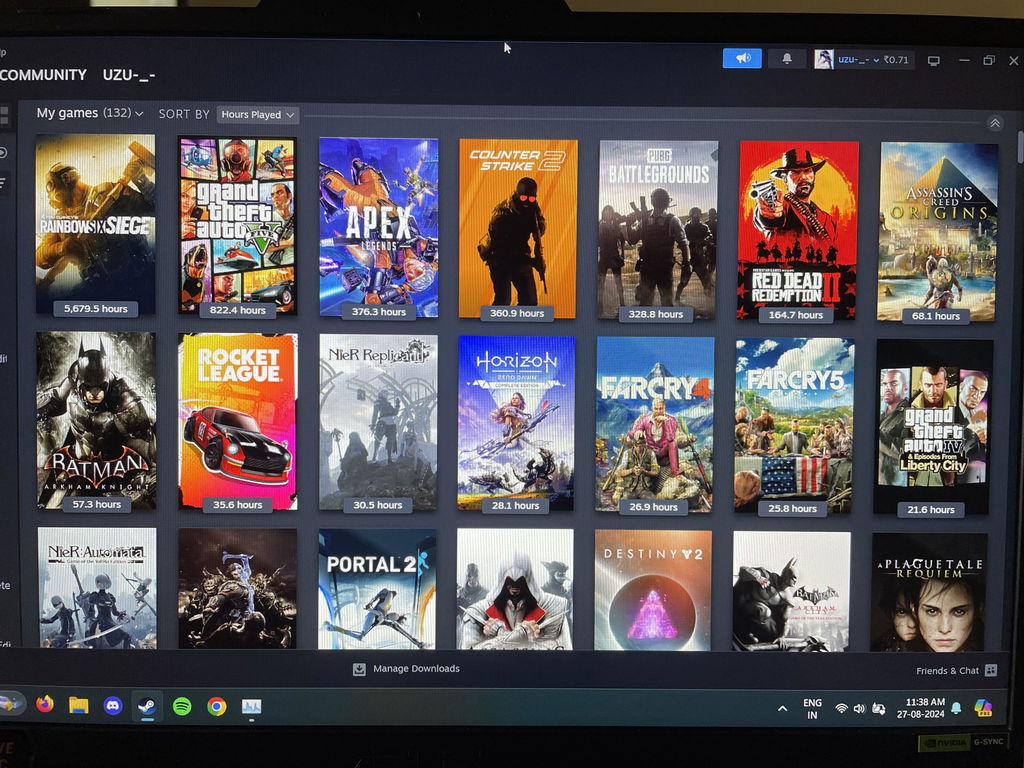Open Rocket League game tile
The image size is (1024, 768).
[238, 422]
